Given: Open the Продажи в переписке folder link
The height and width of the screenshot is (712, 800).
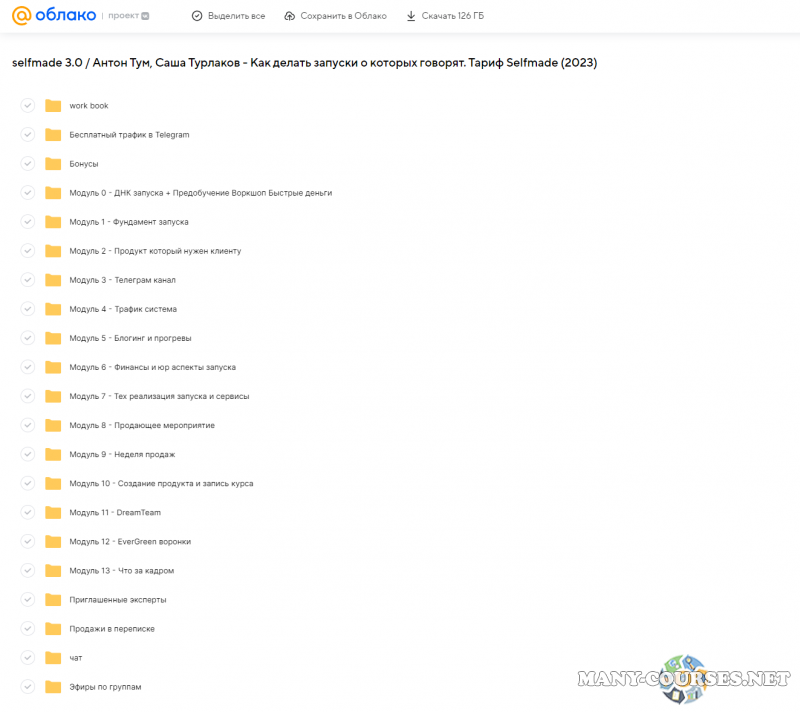Looking at the screenshot, I should 112,629.
